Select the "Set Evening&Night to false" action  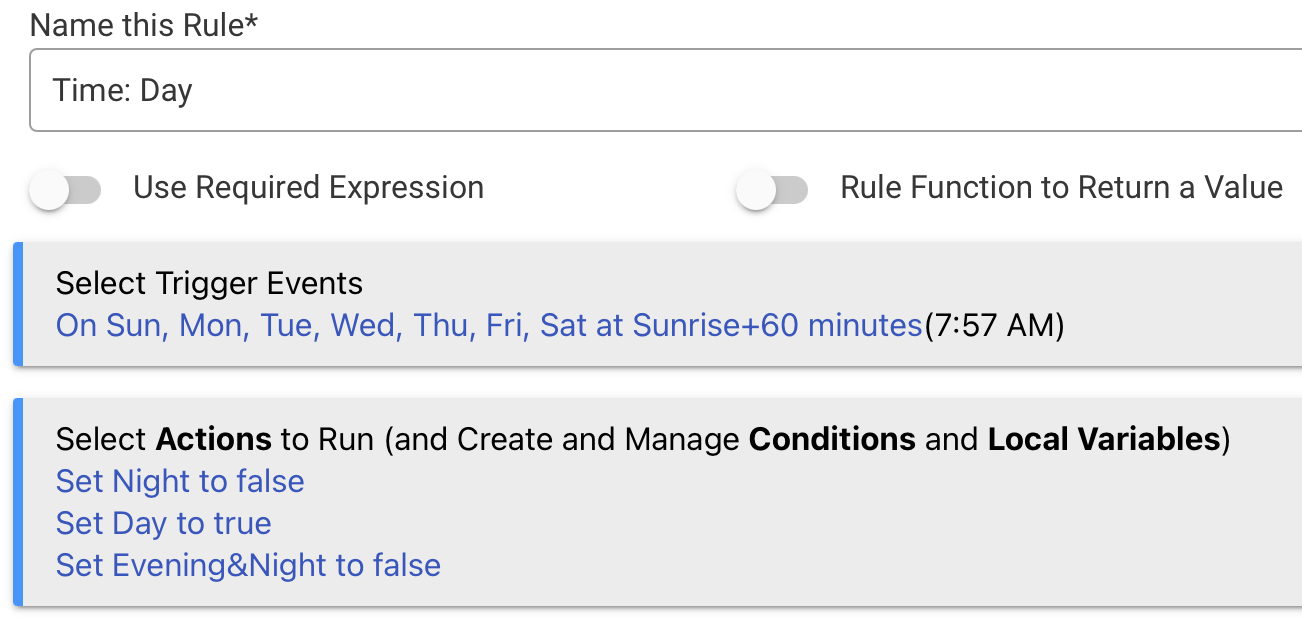click(x=248, y=566)
